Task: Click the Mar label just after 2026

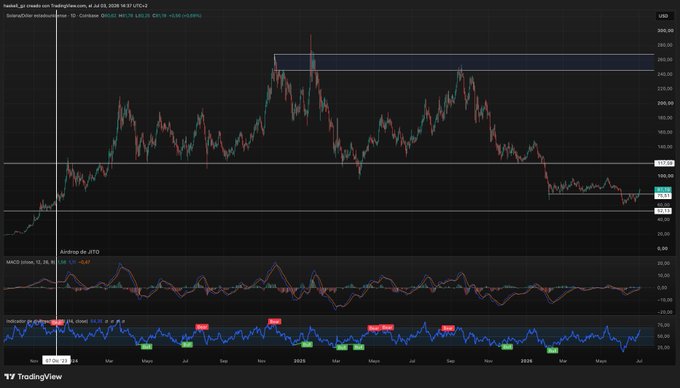Action: tap(563, 361)
